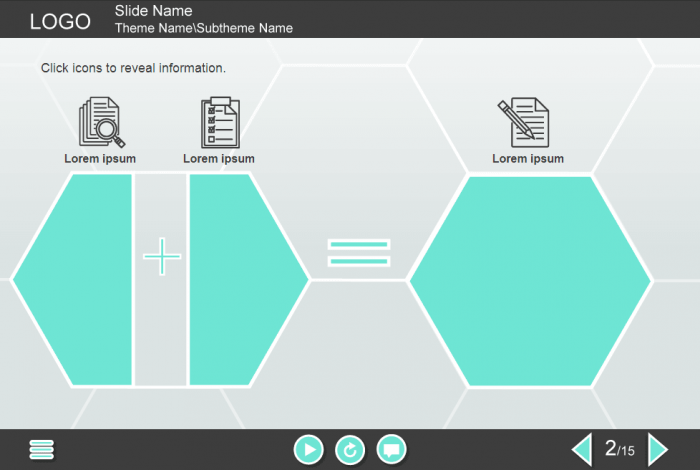Click the document with magnifying glass icon

click(x=100, y=122)
